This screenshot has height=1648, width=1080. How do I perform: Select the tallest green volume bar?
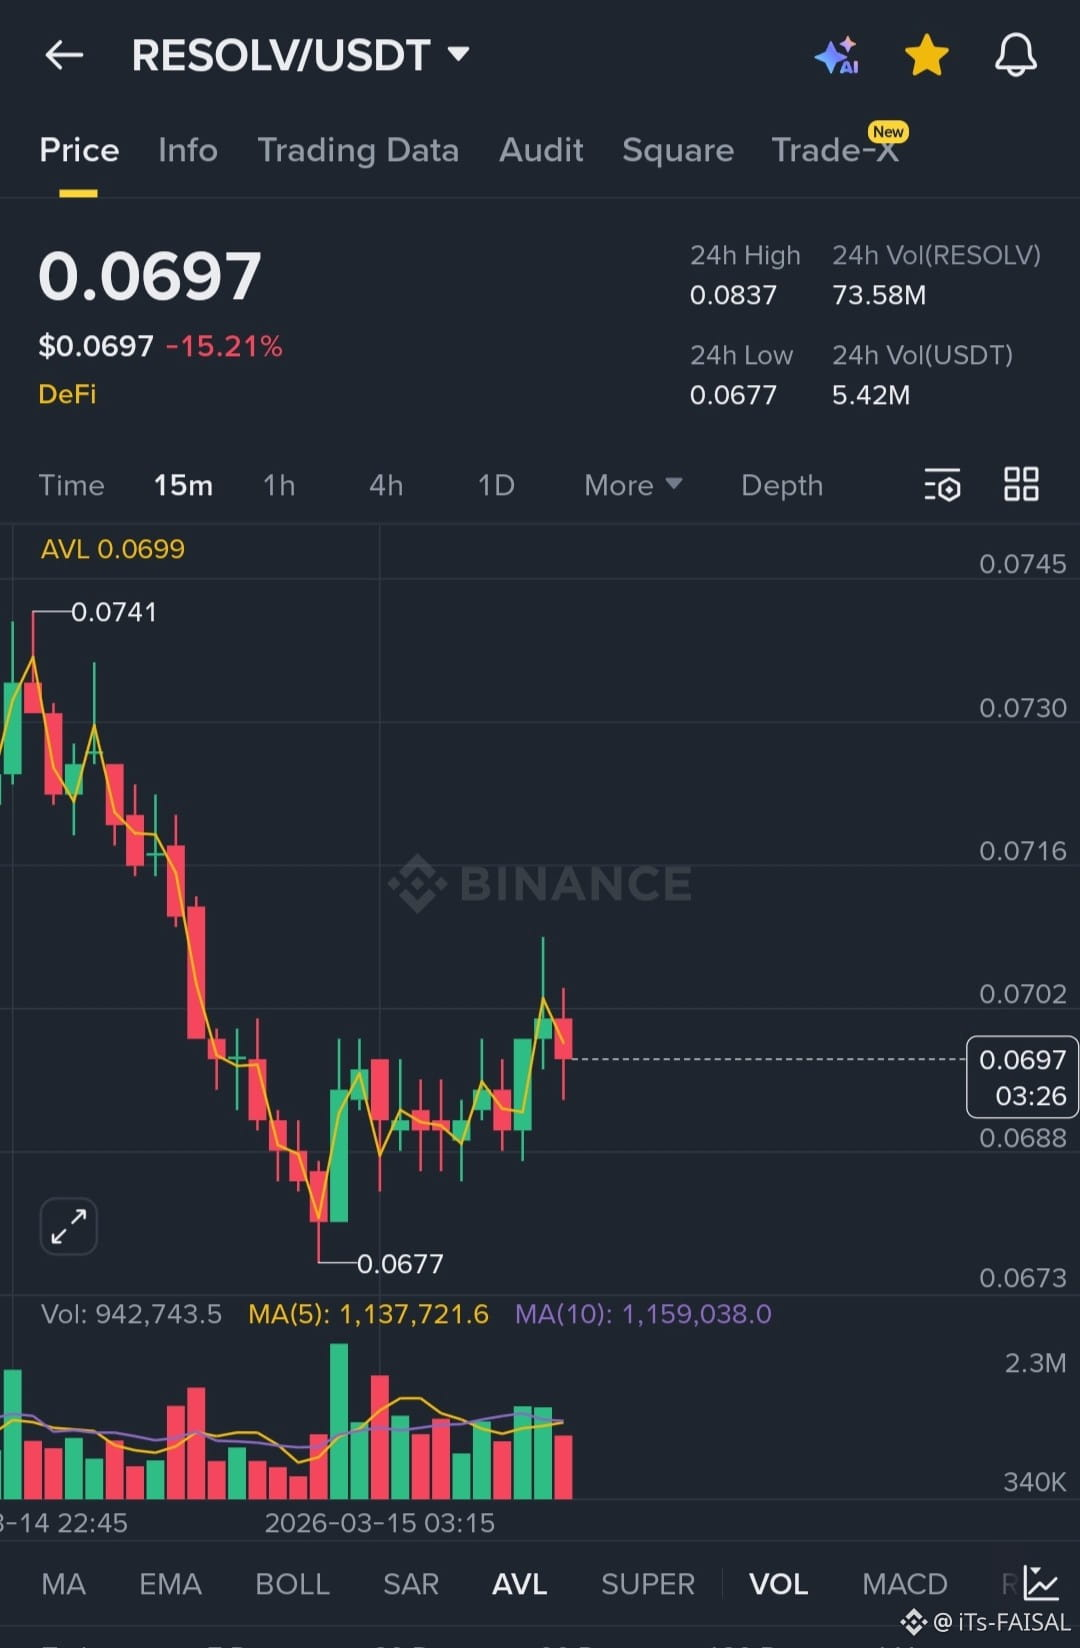point(339,1421)
